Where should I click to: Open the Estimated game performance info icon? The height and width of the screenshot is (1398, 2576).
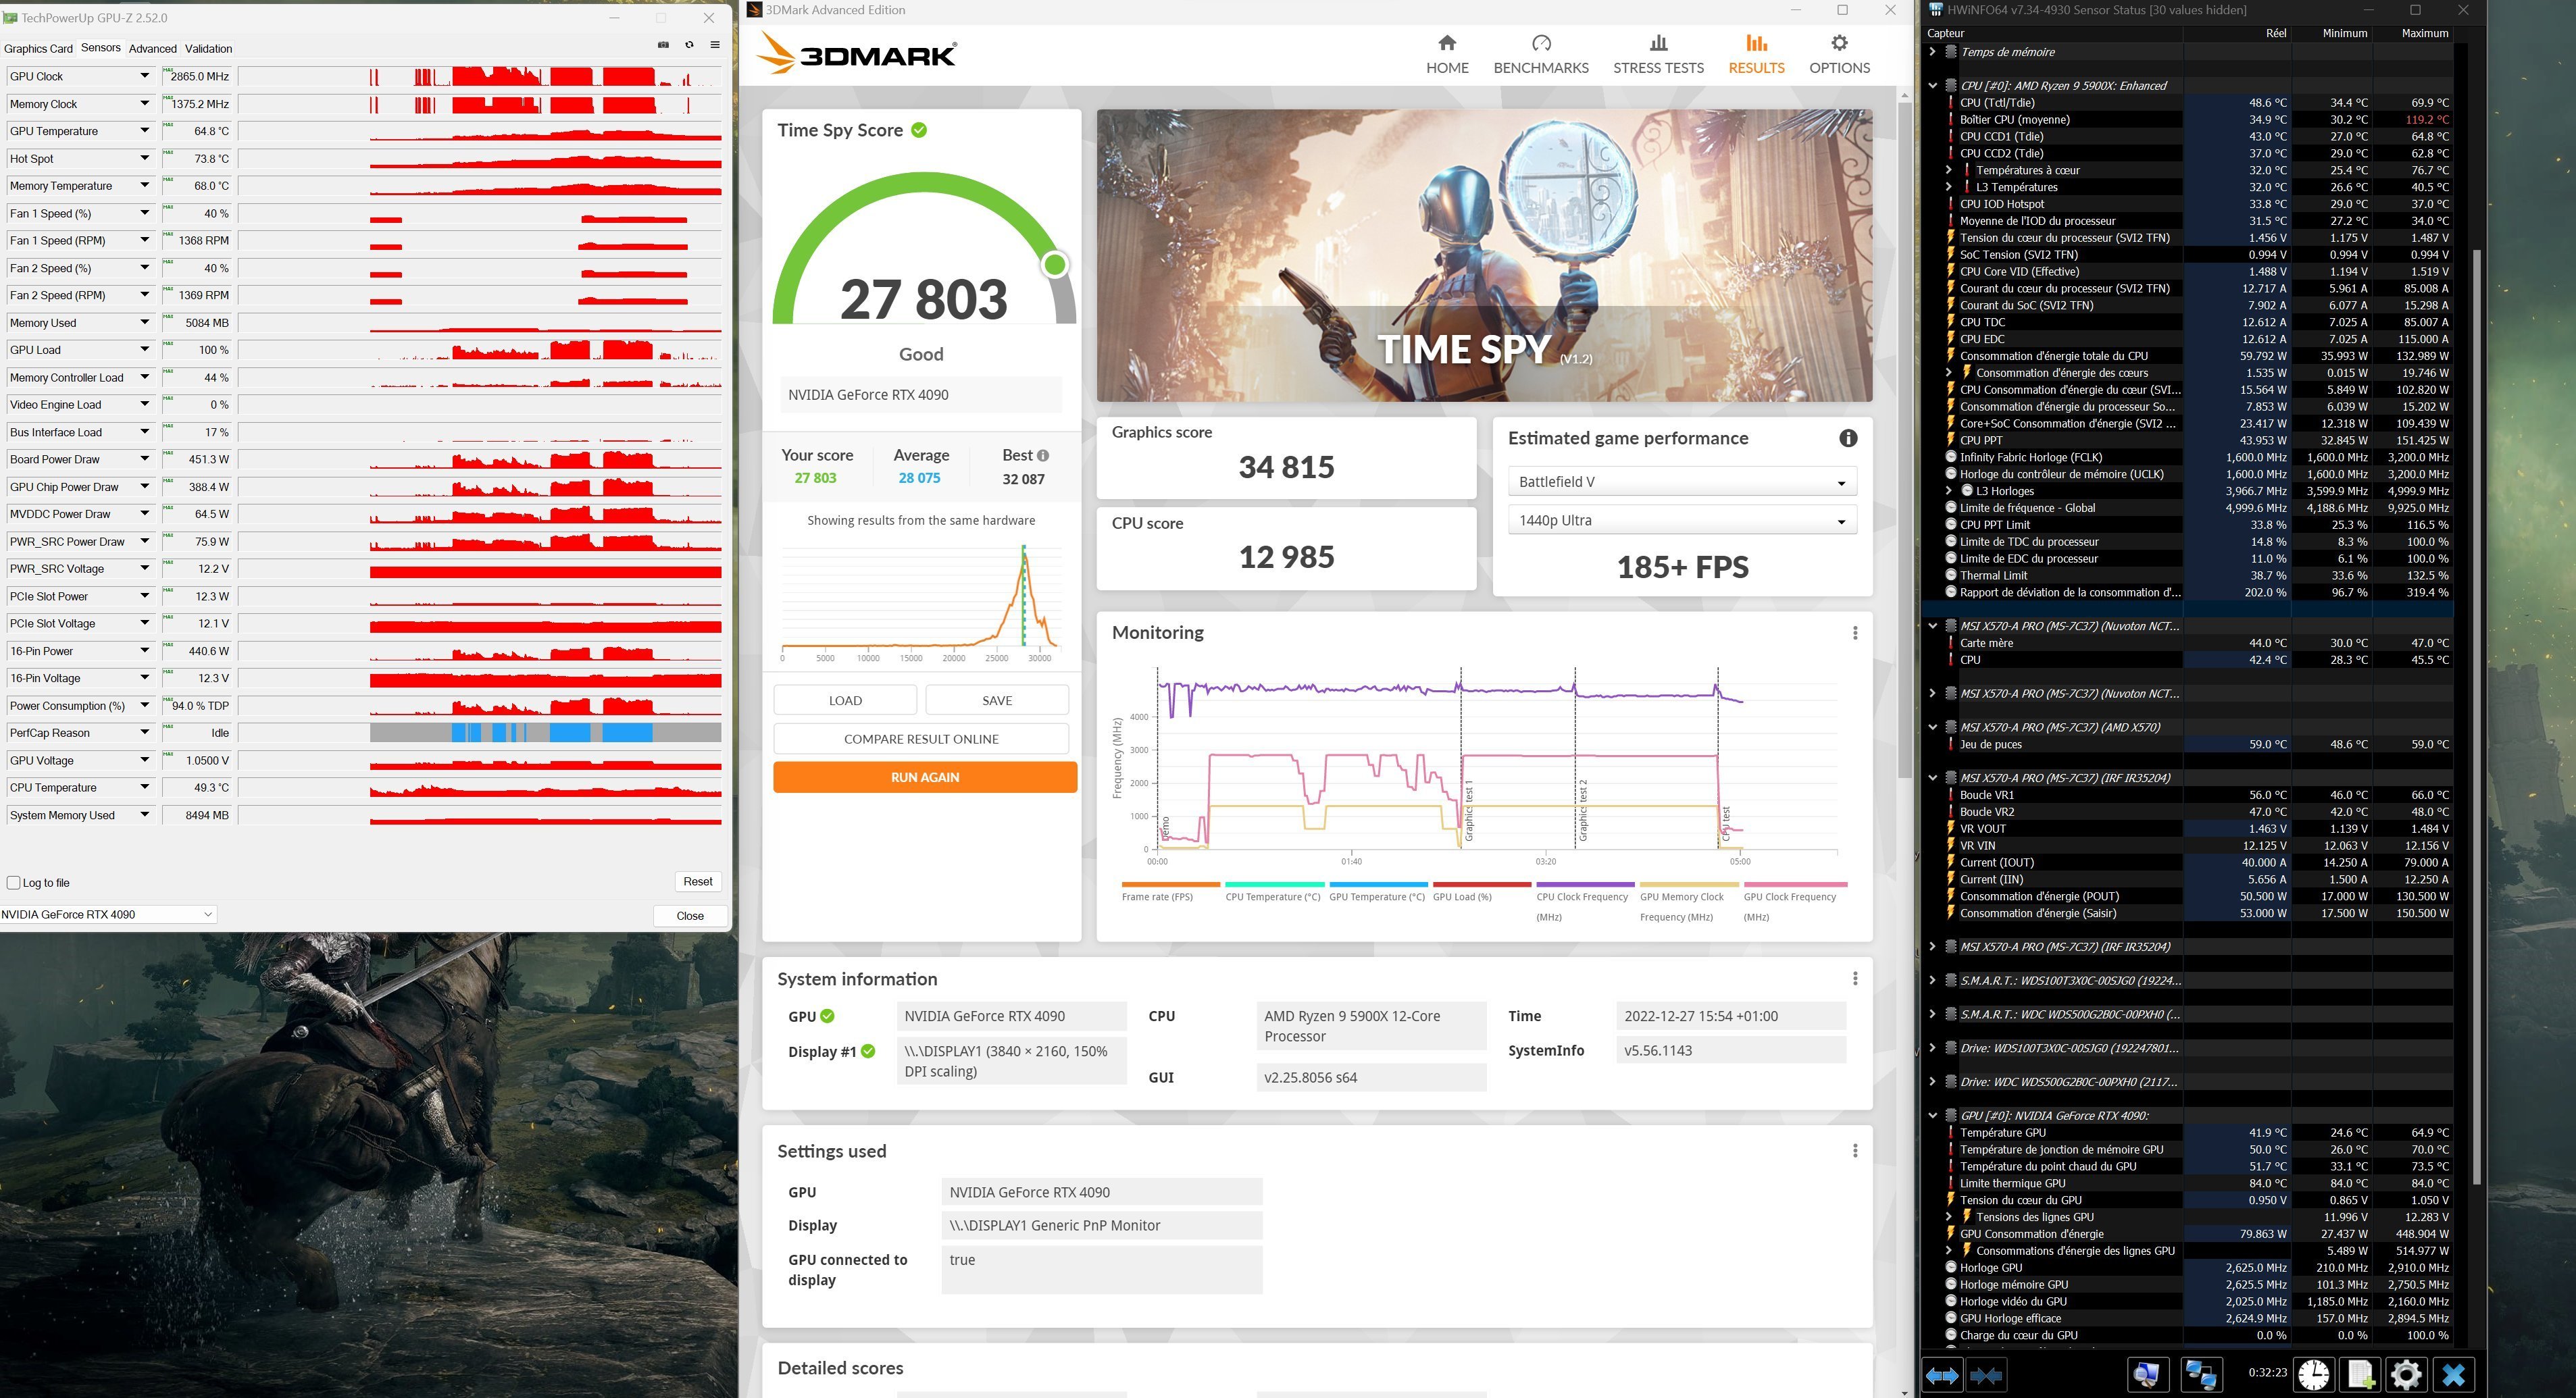(1848, 438)
